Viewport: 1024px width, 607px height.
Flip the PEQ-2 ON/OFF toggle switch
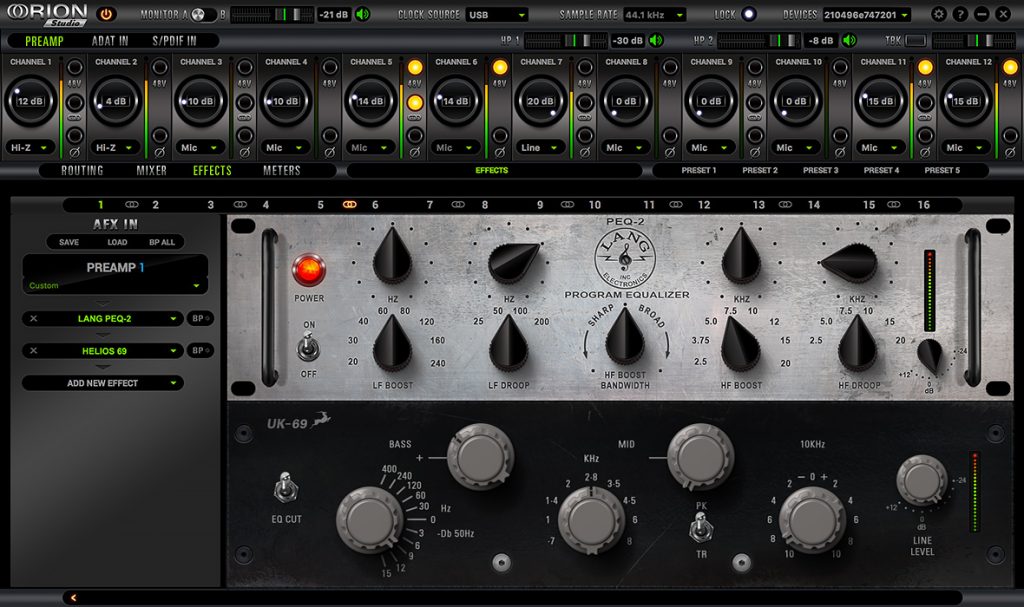point(308,347)
